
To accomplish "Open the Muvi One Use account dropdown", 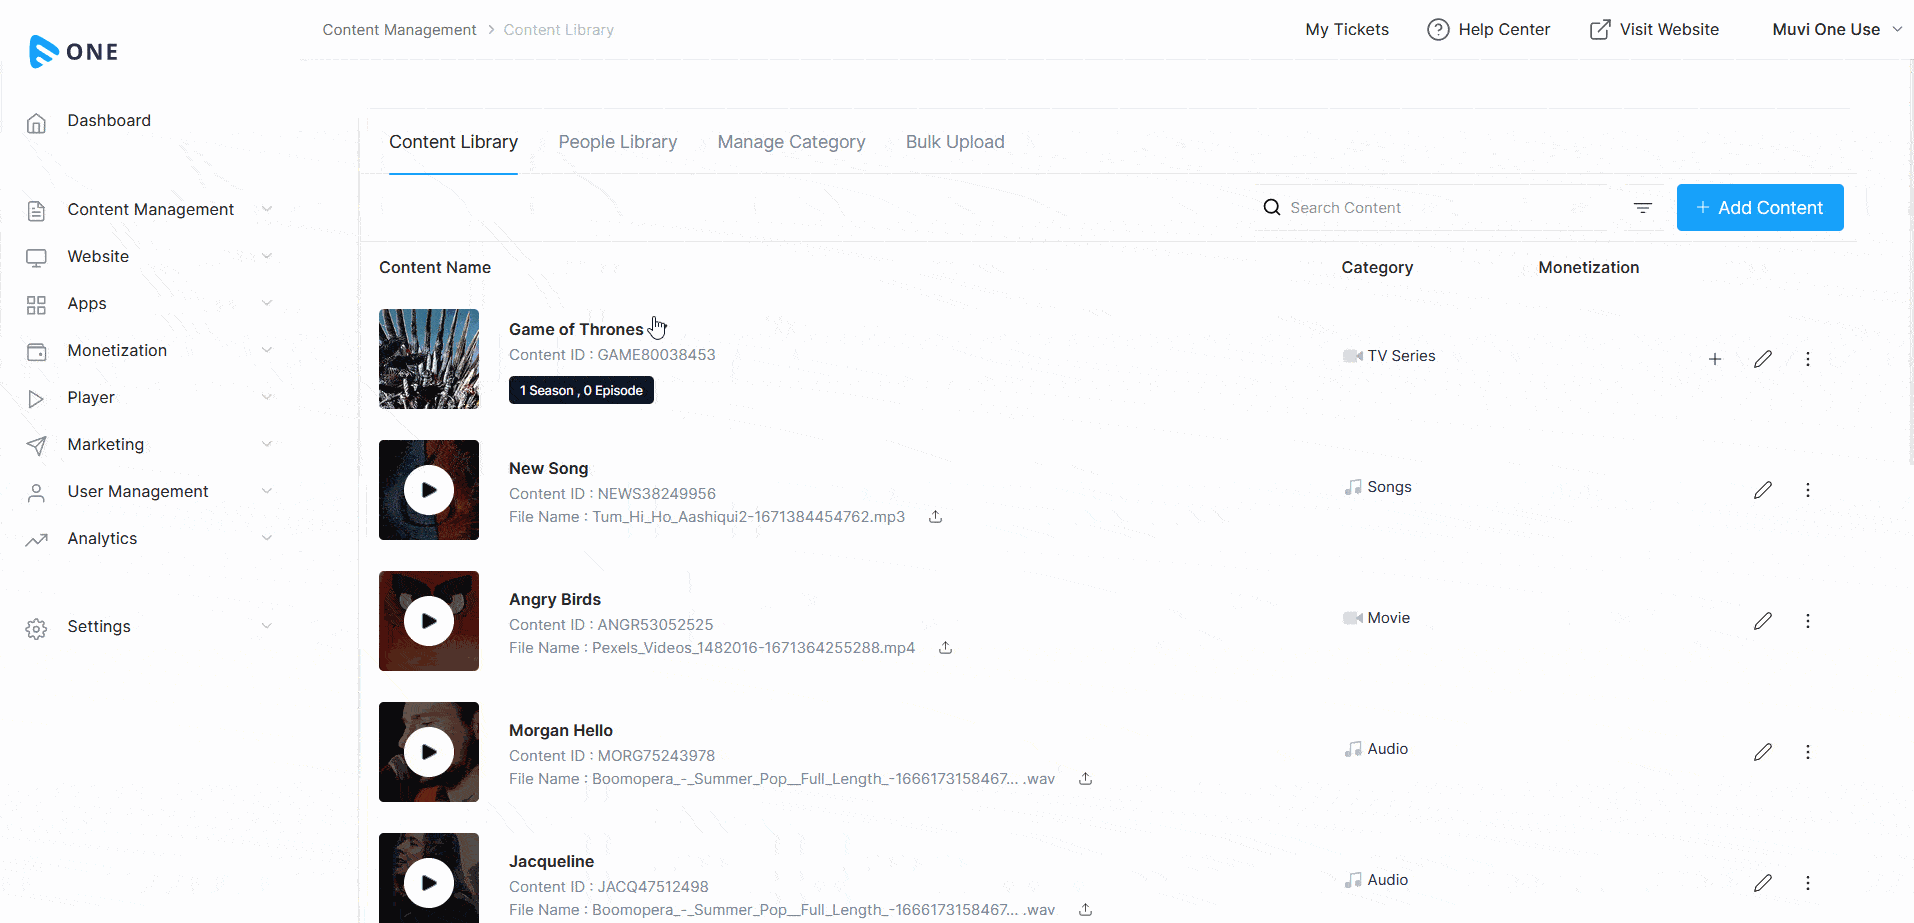I will click(1837, 29).
